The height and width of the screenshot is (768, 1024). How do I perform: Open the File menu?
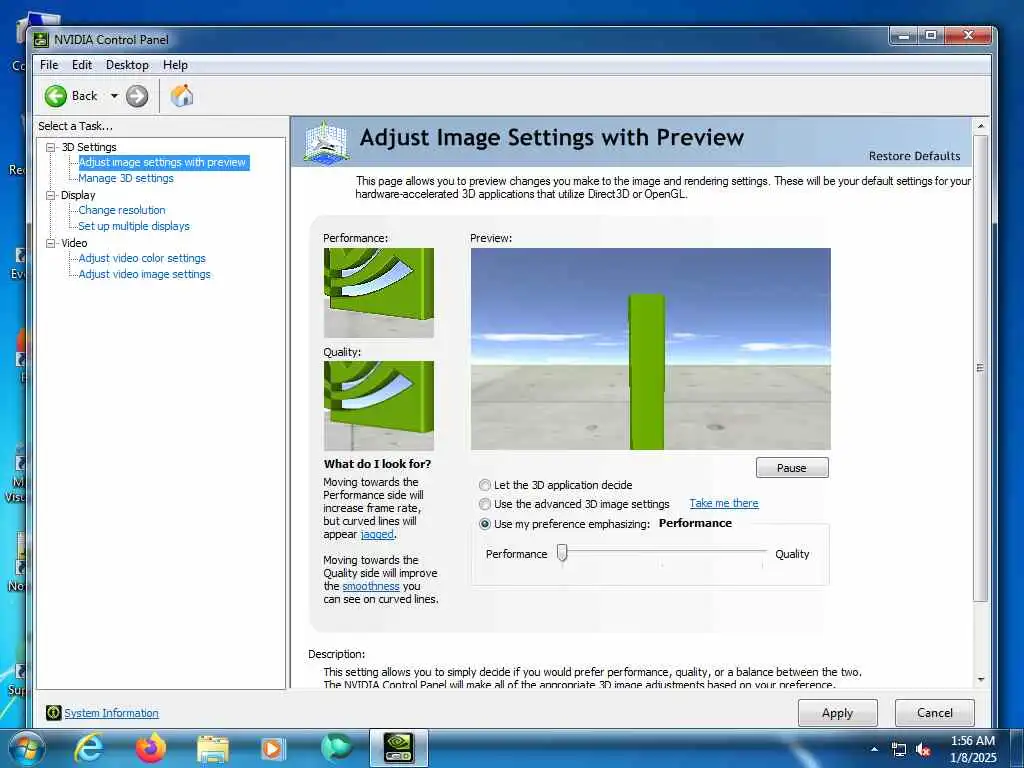49,65
